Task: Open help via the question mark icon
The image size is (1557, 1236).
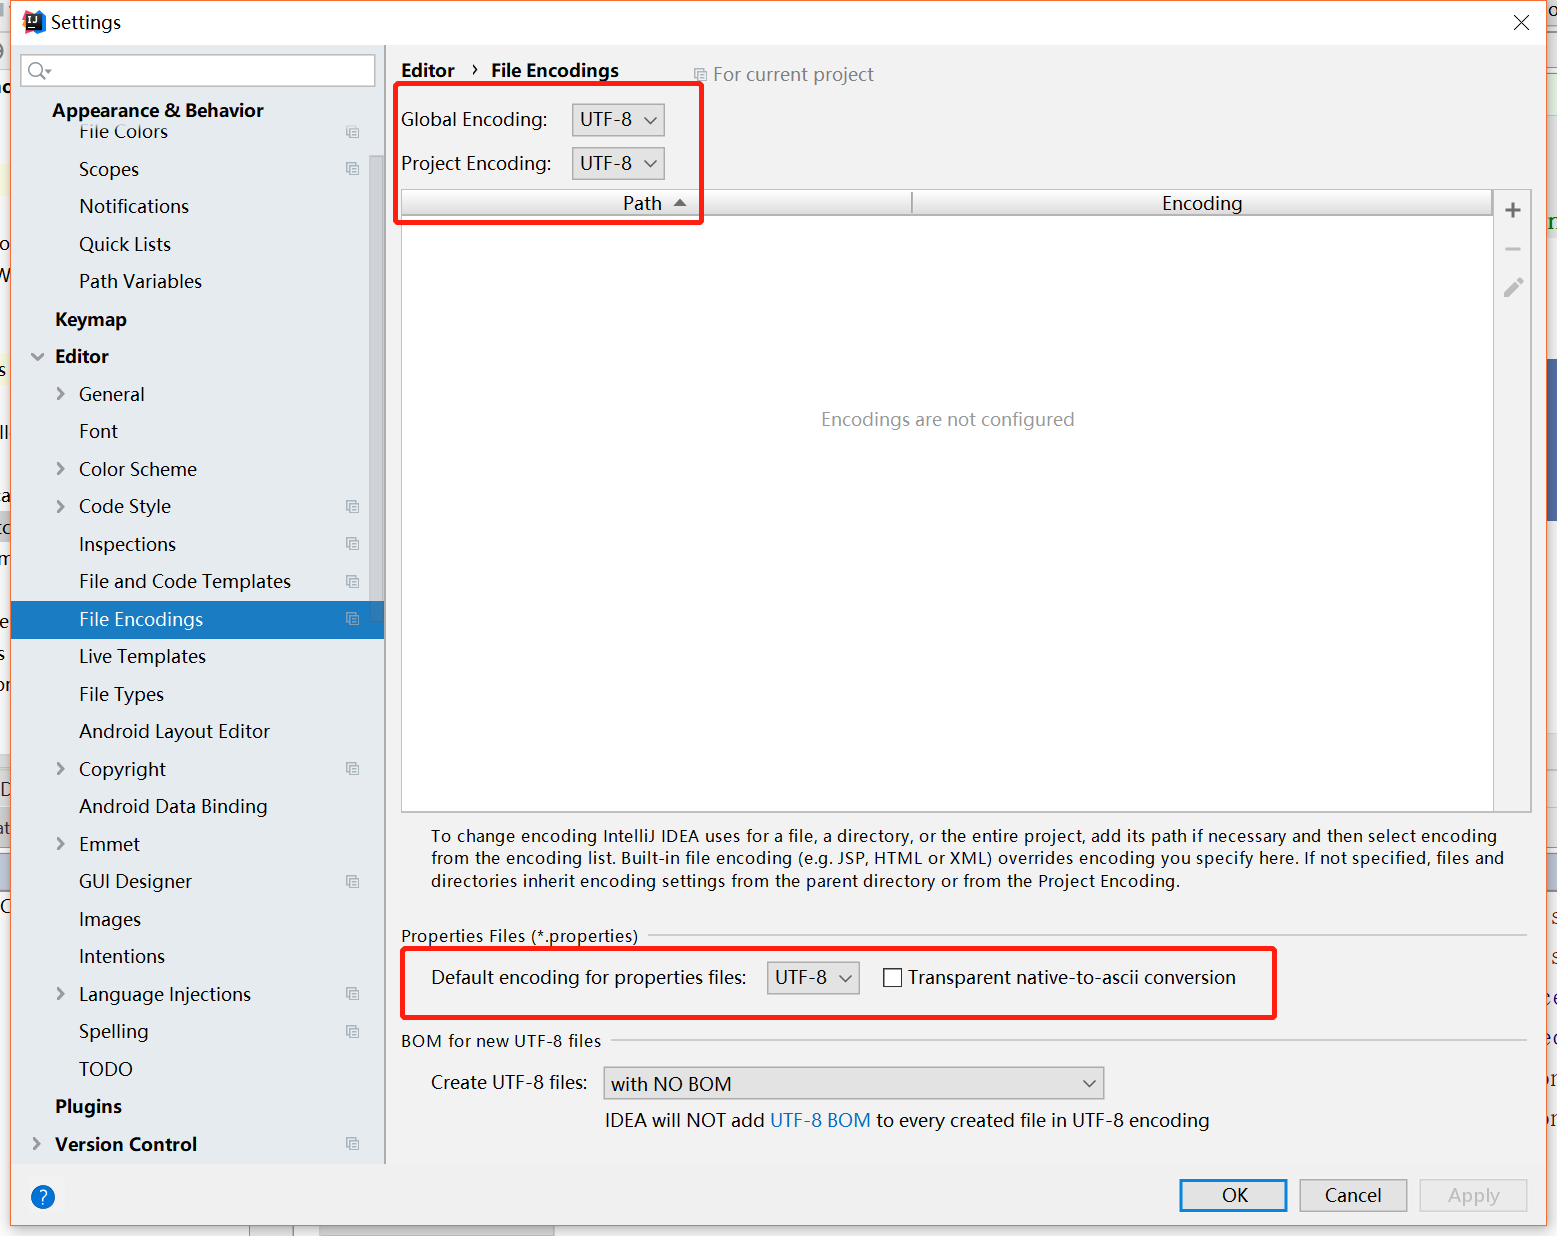Action: [42, 1196]
